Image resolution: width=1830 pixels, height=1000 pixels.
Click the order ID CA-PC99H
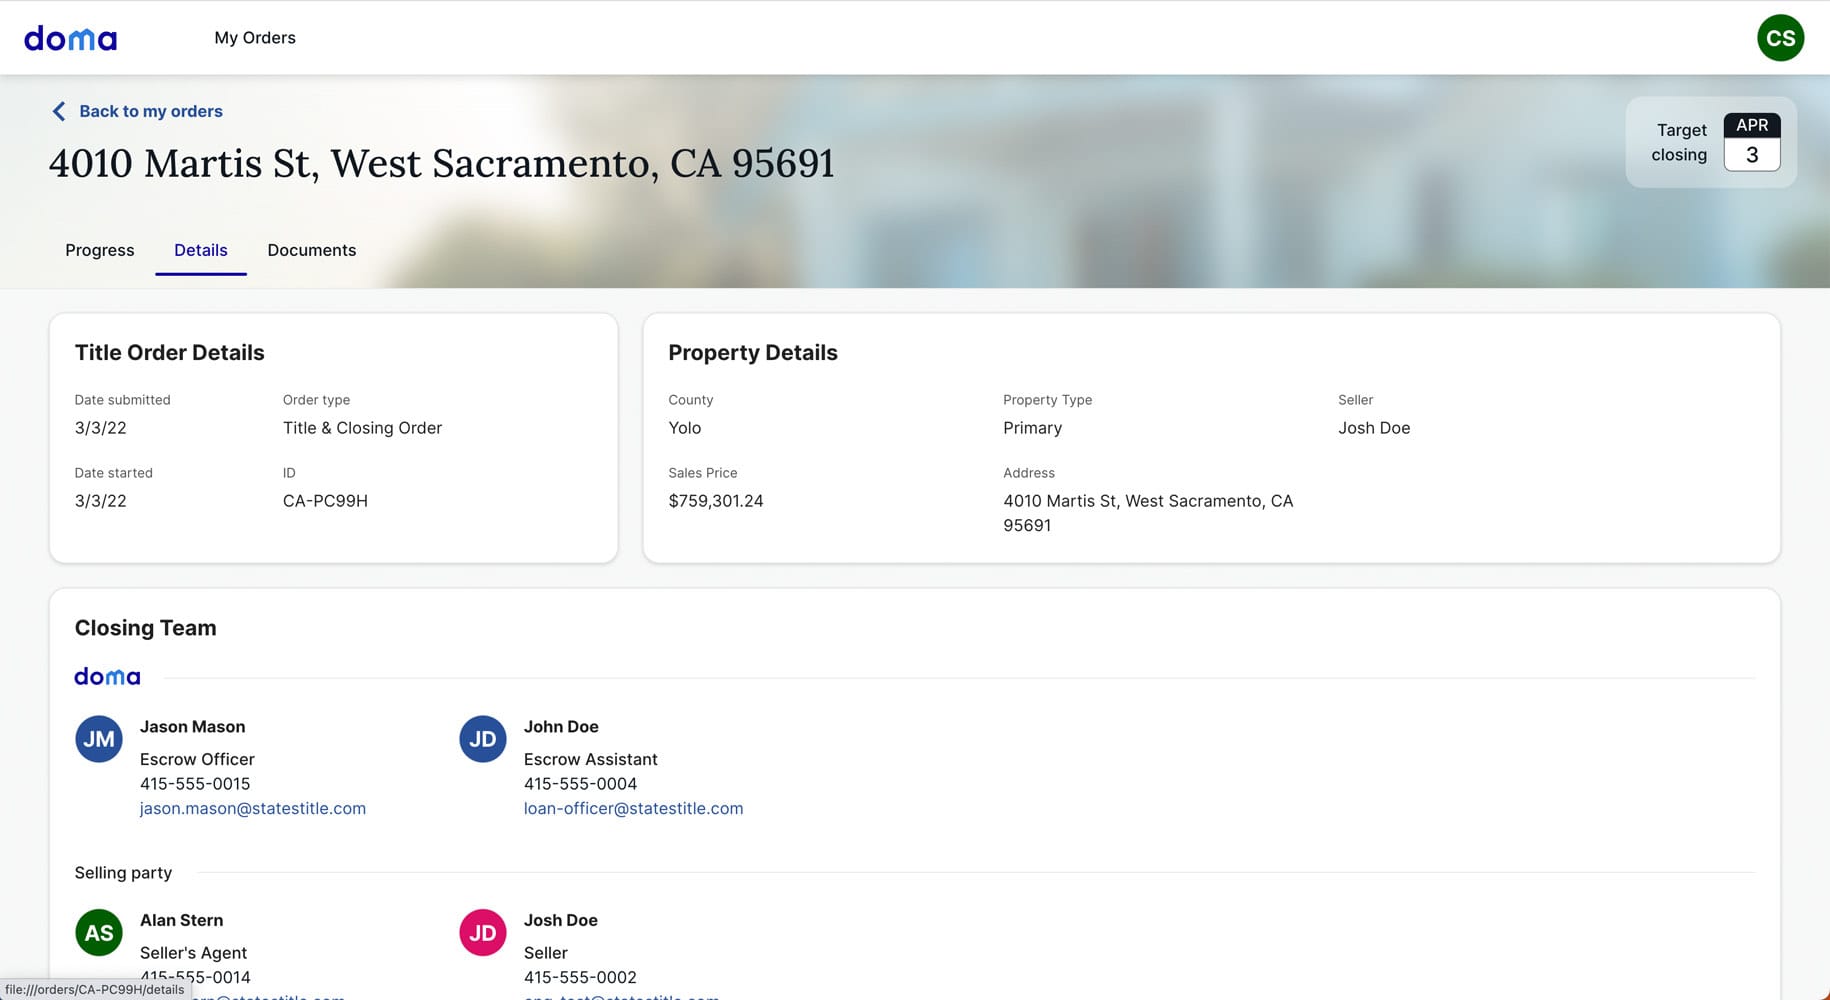(x=325, y=501)
